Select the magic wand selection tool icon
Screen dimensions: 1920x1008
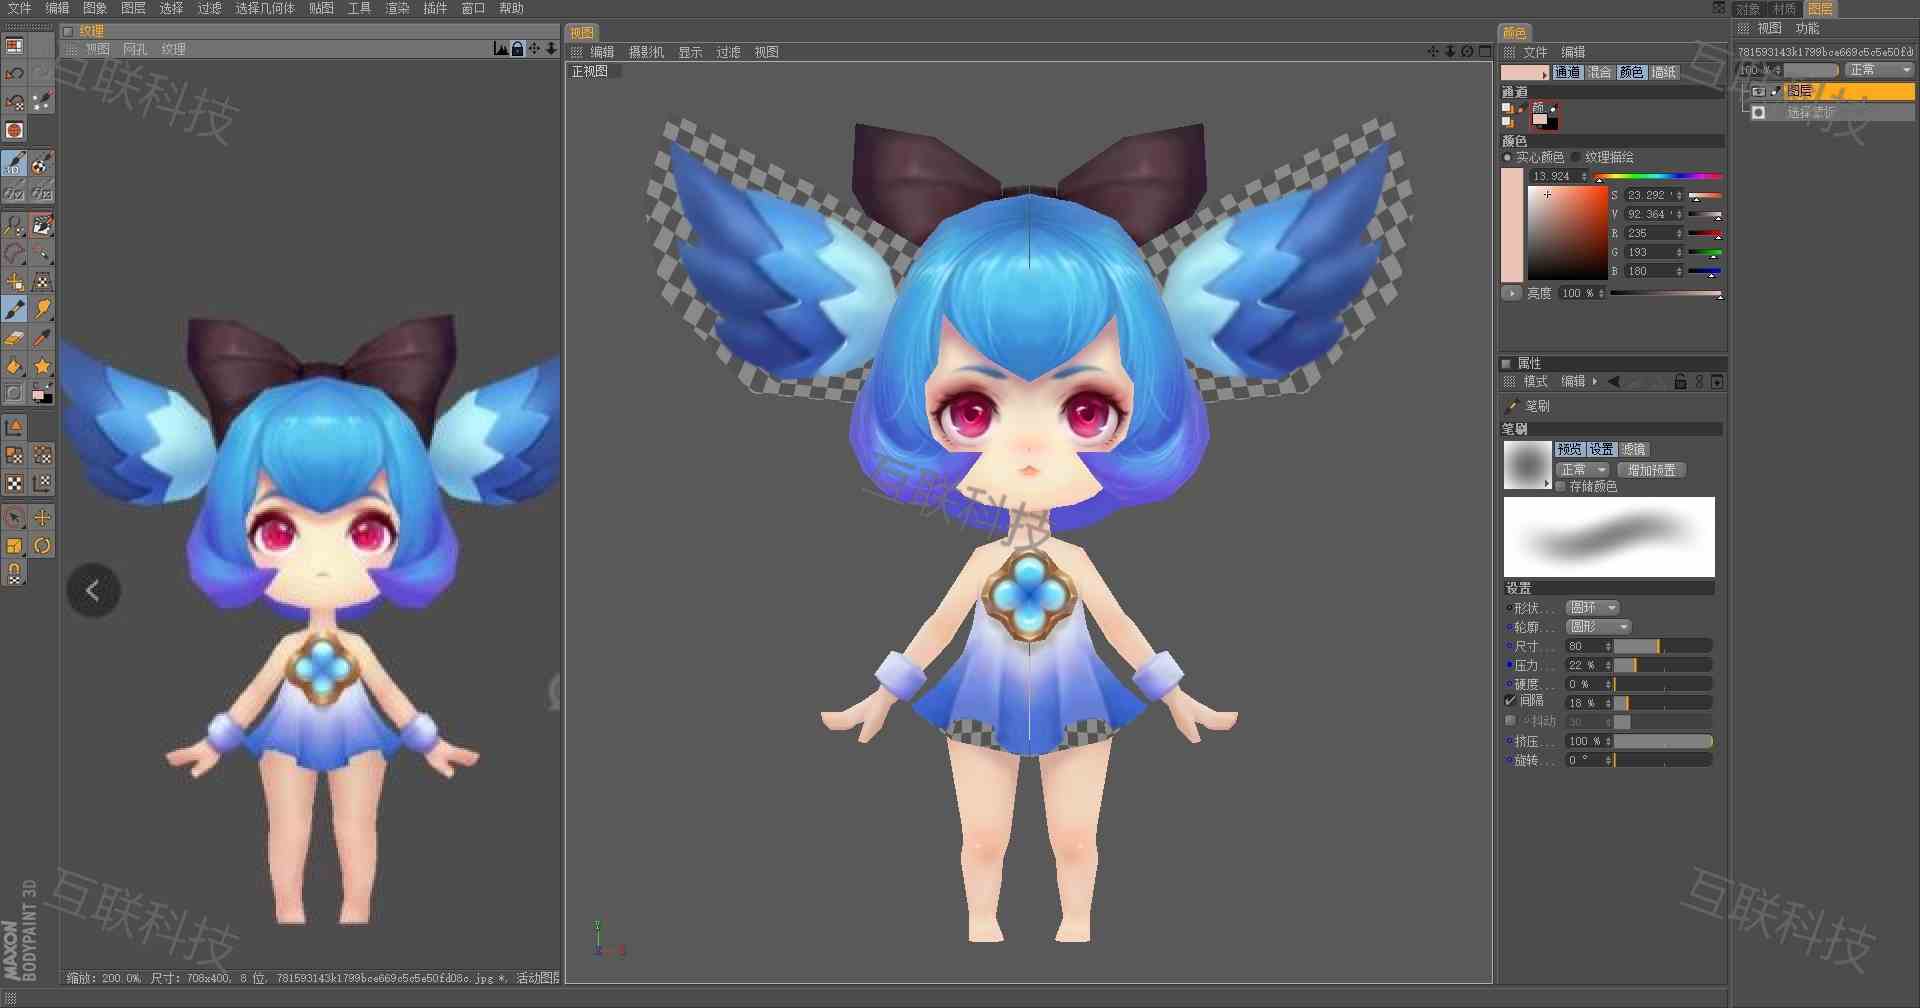[x=41, y=253]
